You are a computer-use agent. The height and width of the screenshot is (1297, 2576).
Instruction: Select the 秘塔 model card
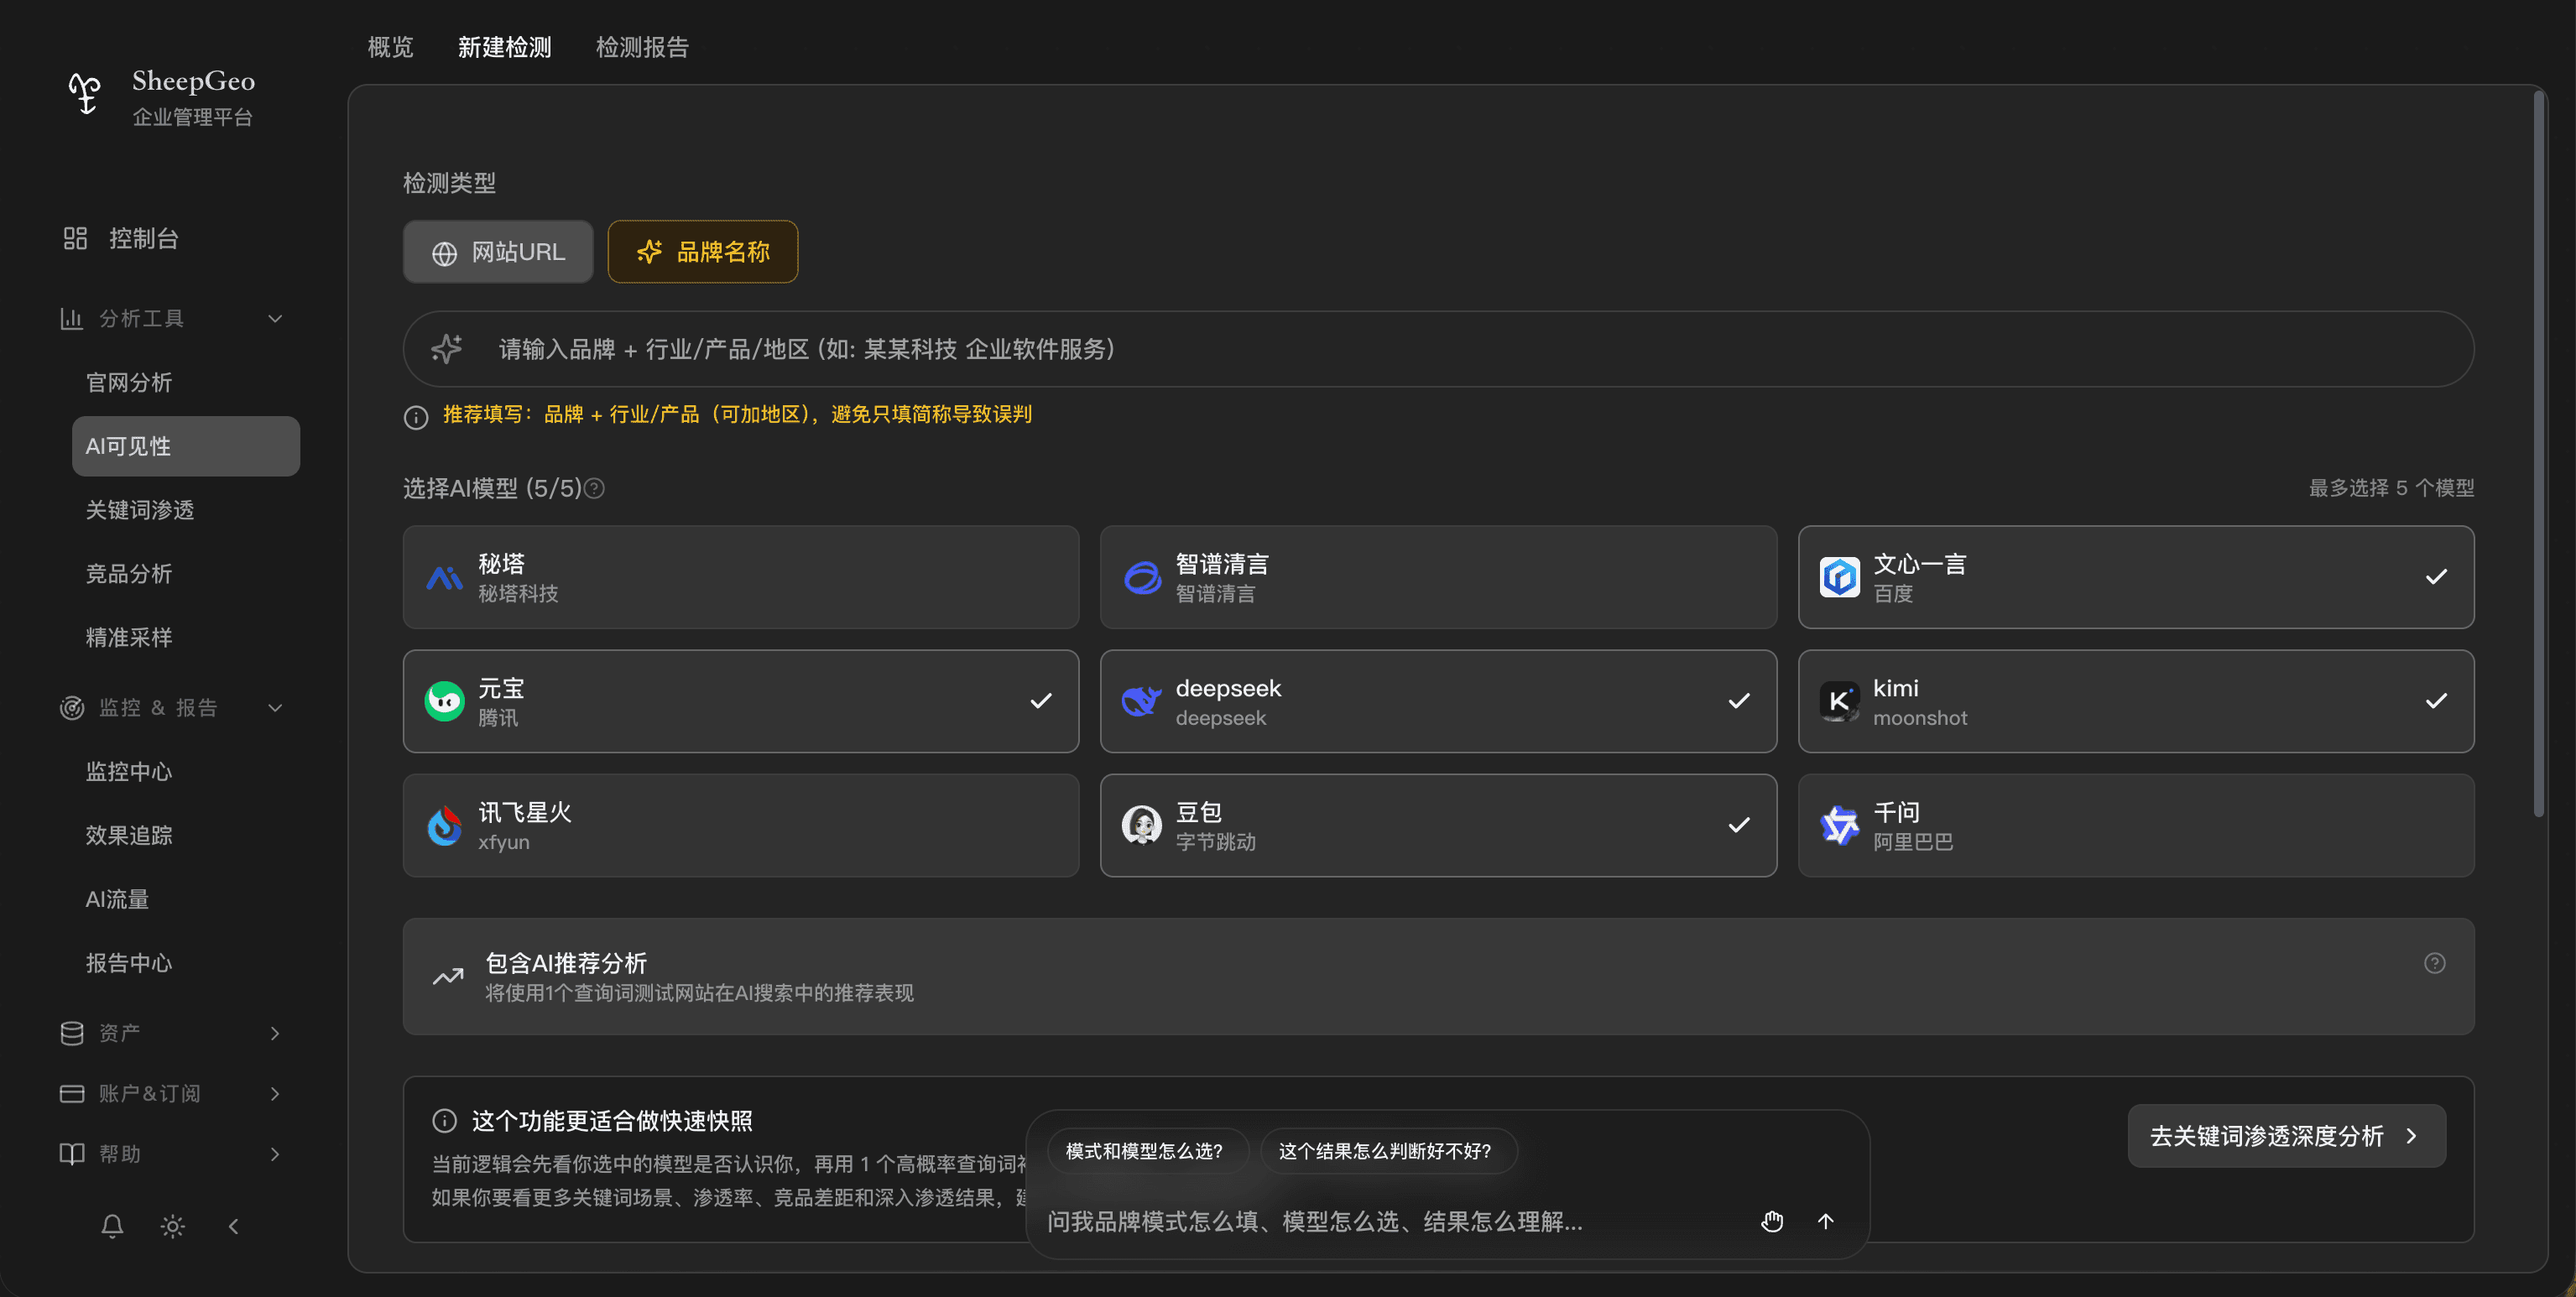741,577
